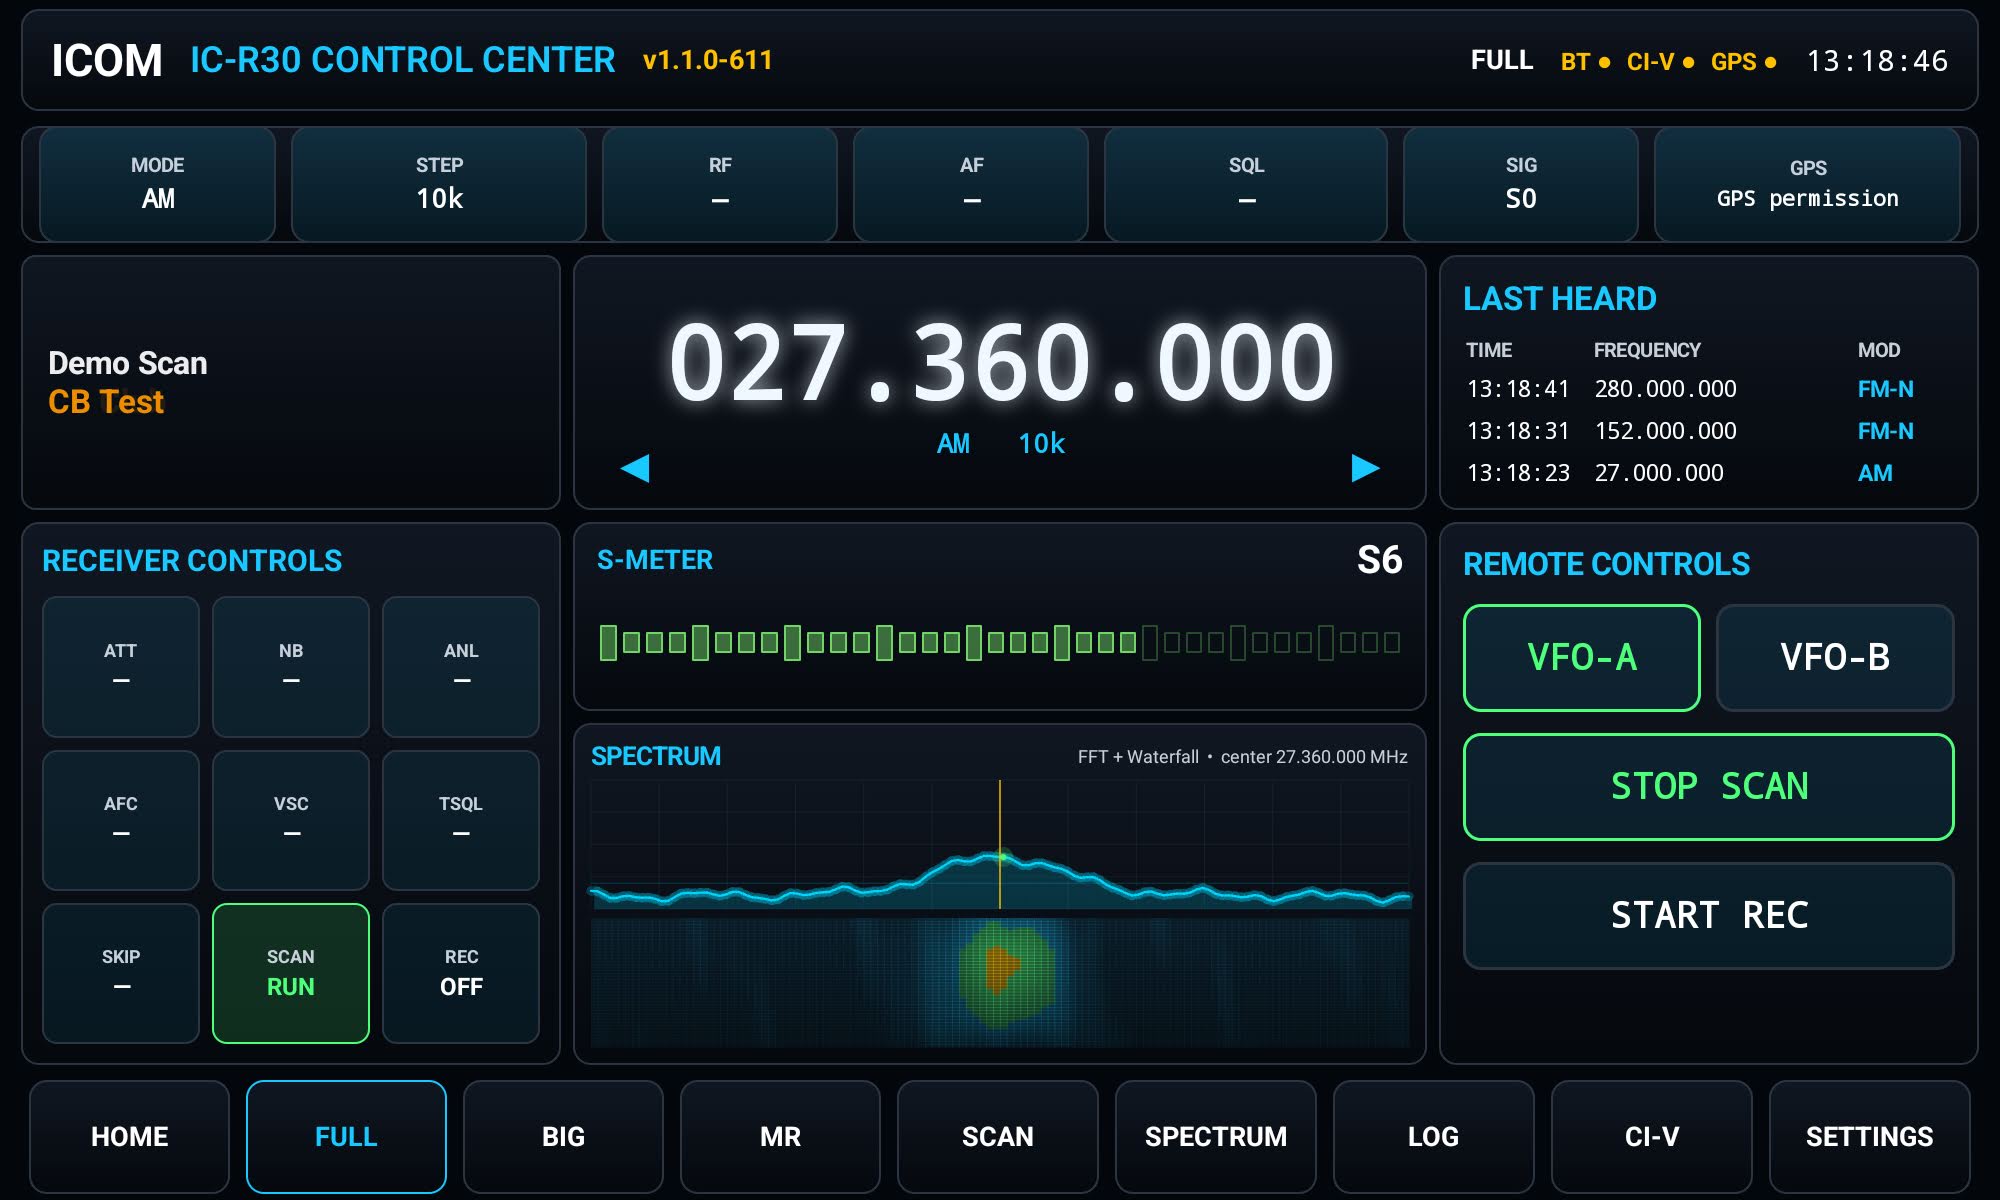Go to the HOME tab
The height and width of the screenshot is (1200, 2000).
[129, 1137]
